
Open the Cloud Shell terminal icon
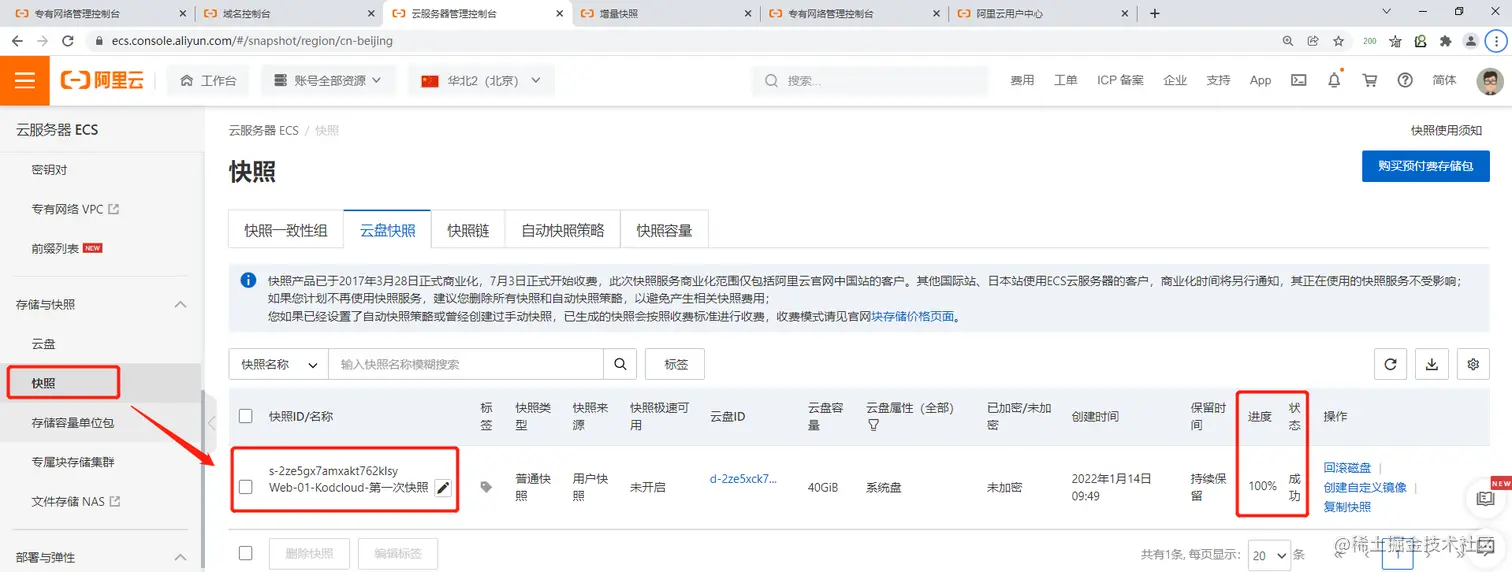(1298, 81)
